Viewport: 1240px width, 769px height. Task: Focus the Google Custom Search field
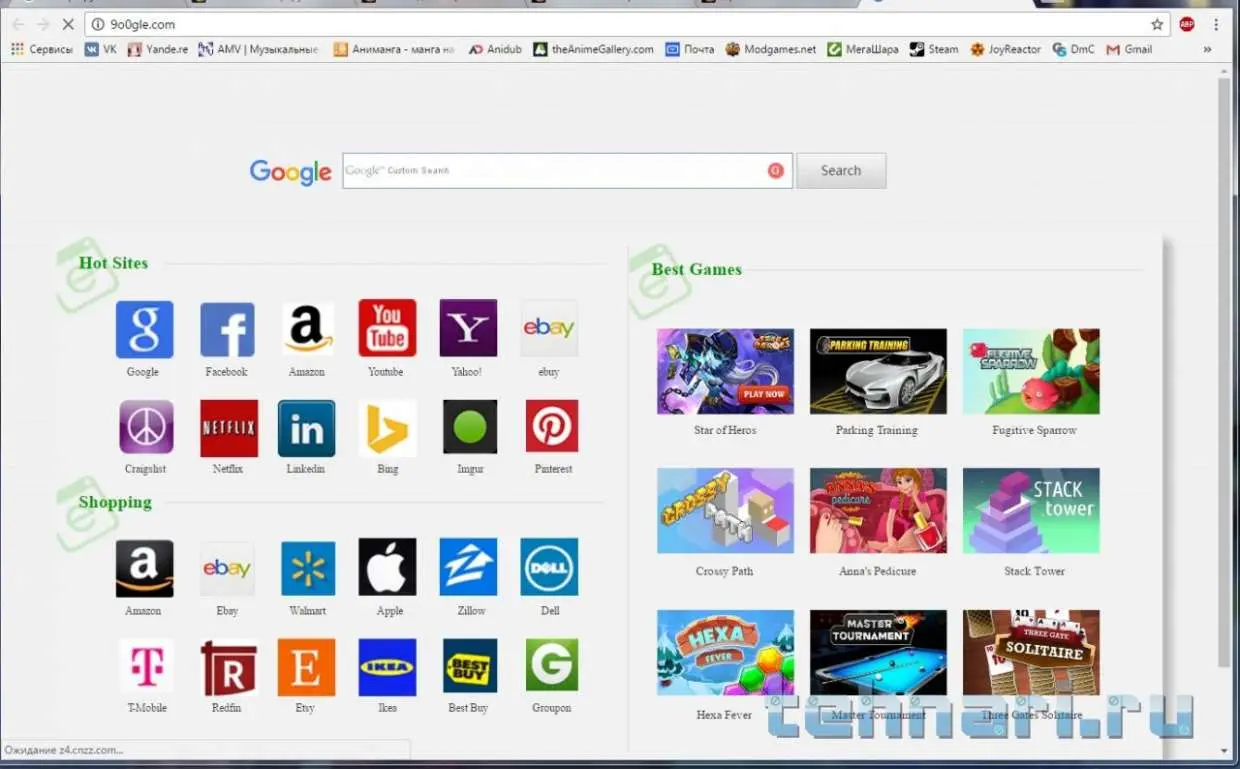[x=567, y=171]
